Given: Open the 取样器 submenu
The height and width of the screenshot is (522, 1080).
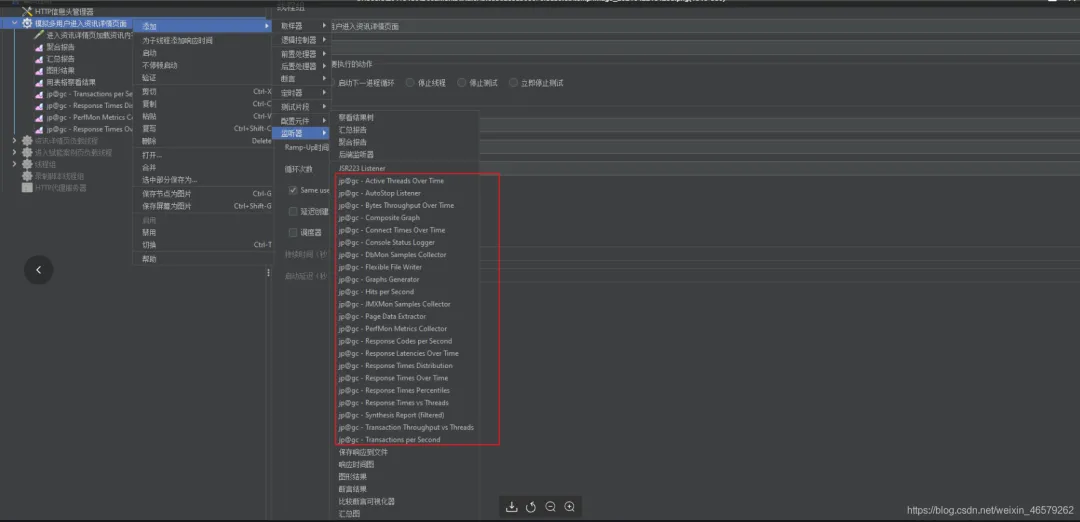Looking at the screenshot, I should click(x=302, y=26).
